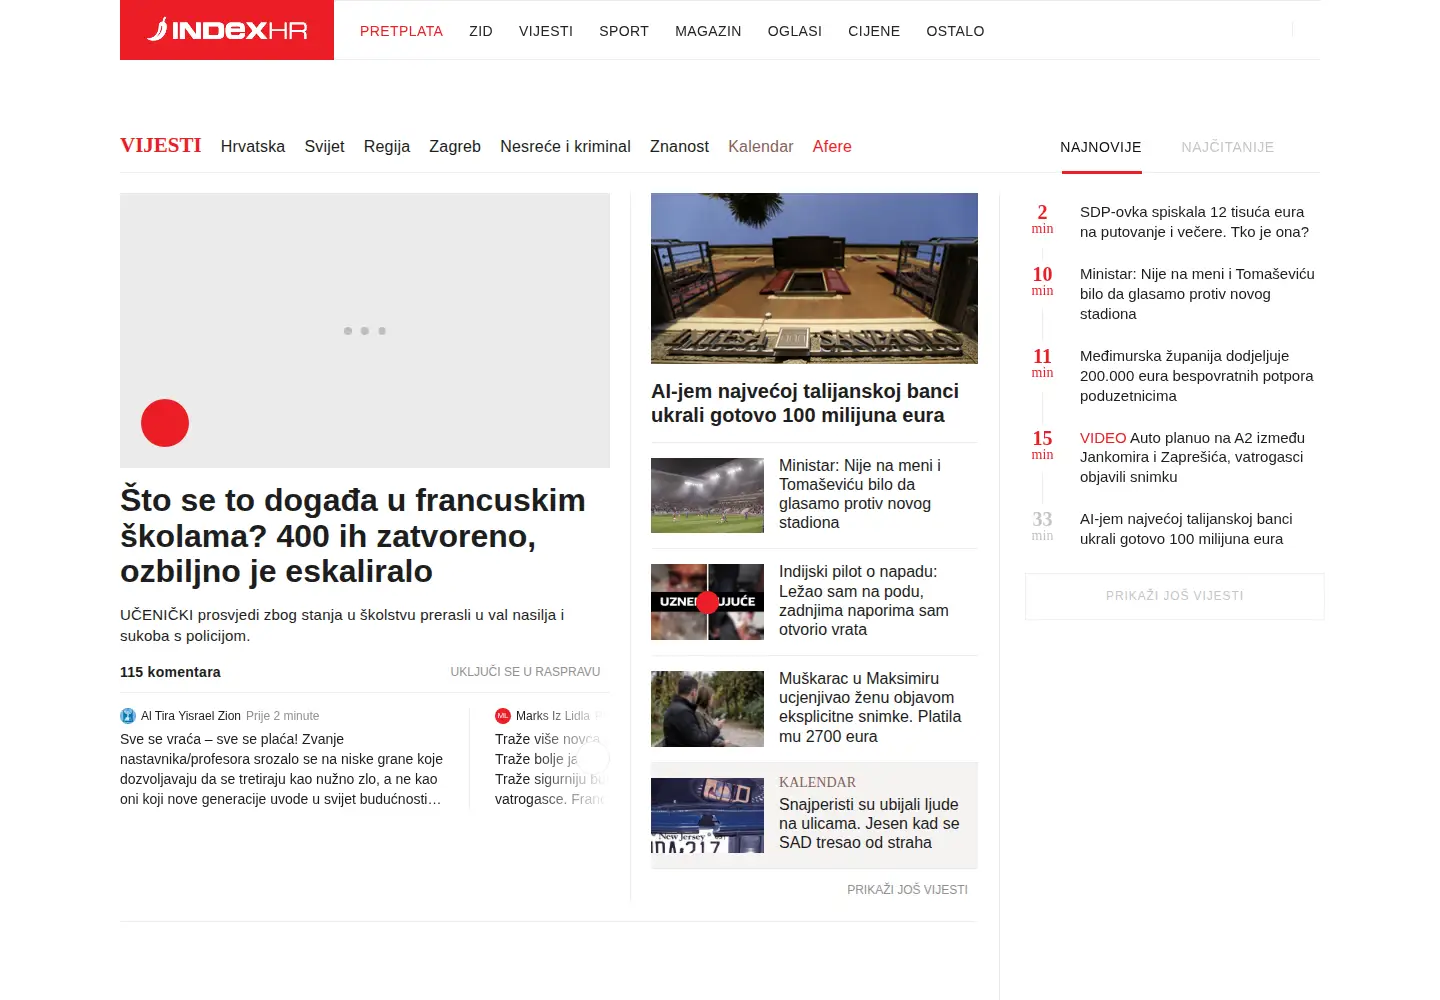The height and width of the screenshot is (1000, 1440).
Task: Open the VIJESTI top menu item
Action: pyautogui.click(x=546, y=31)
